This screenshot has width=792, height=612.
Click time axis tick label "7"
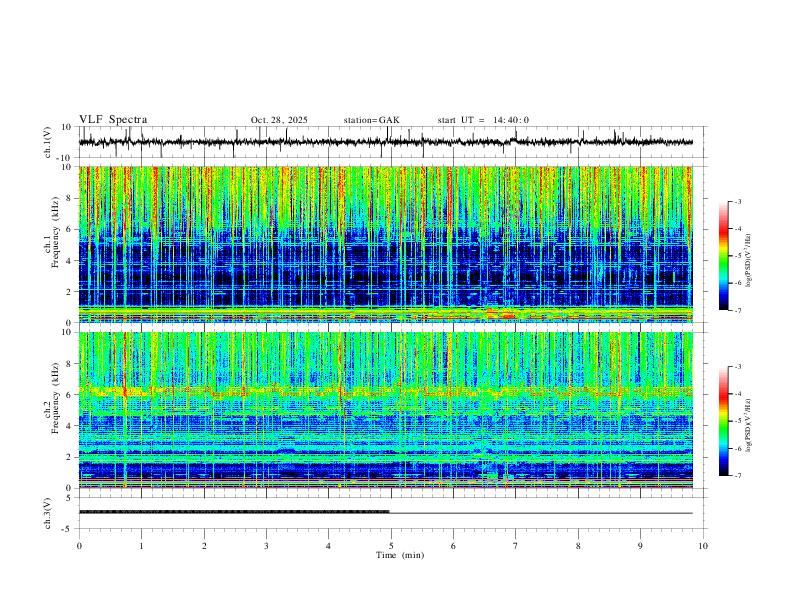(516, 546)
